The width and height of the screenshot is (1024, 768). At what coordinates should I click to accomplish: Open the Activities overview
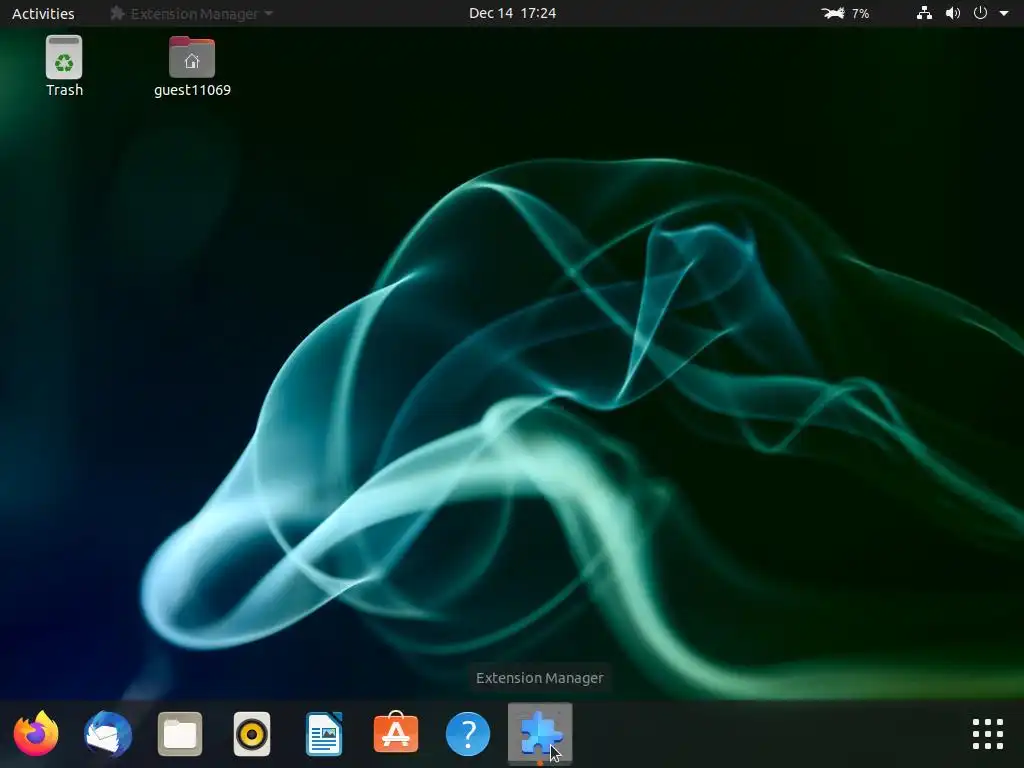[x=43, y=13]
